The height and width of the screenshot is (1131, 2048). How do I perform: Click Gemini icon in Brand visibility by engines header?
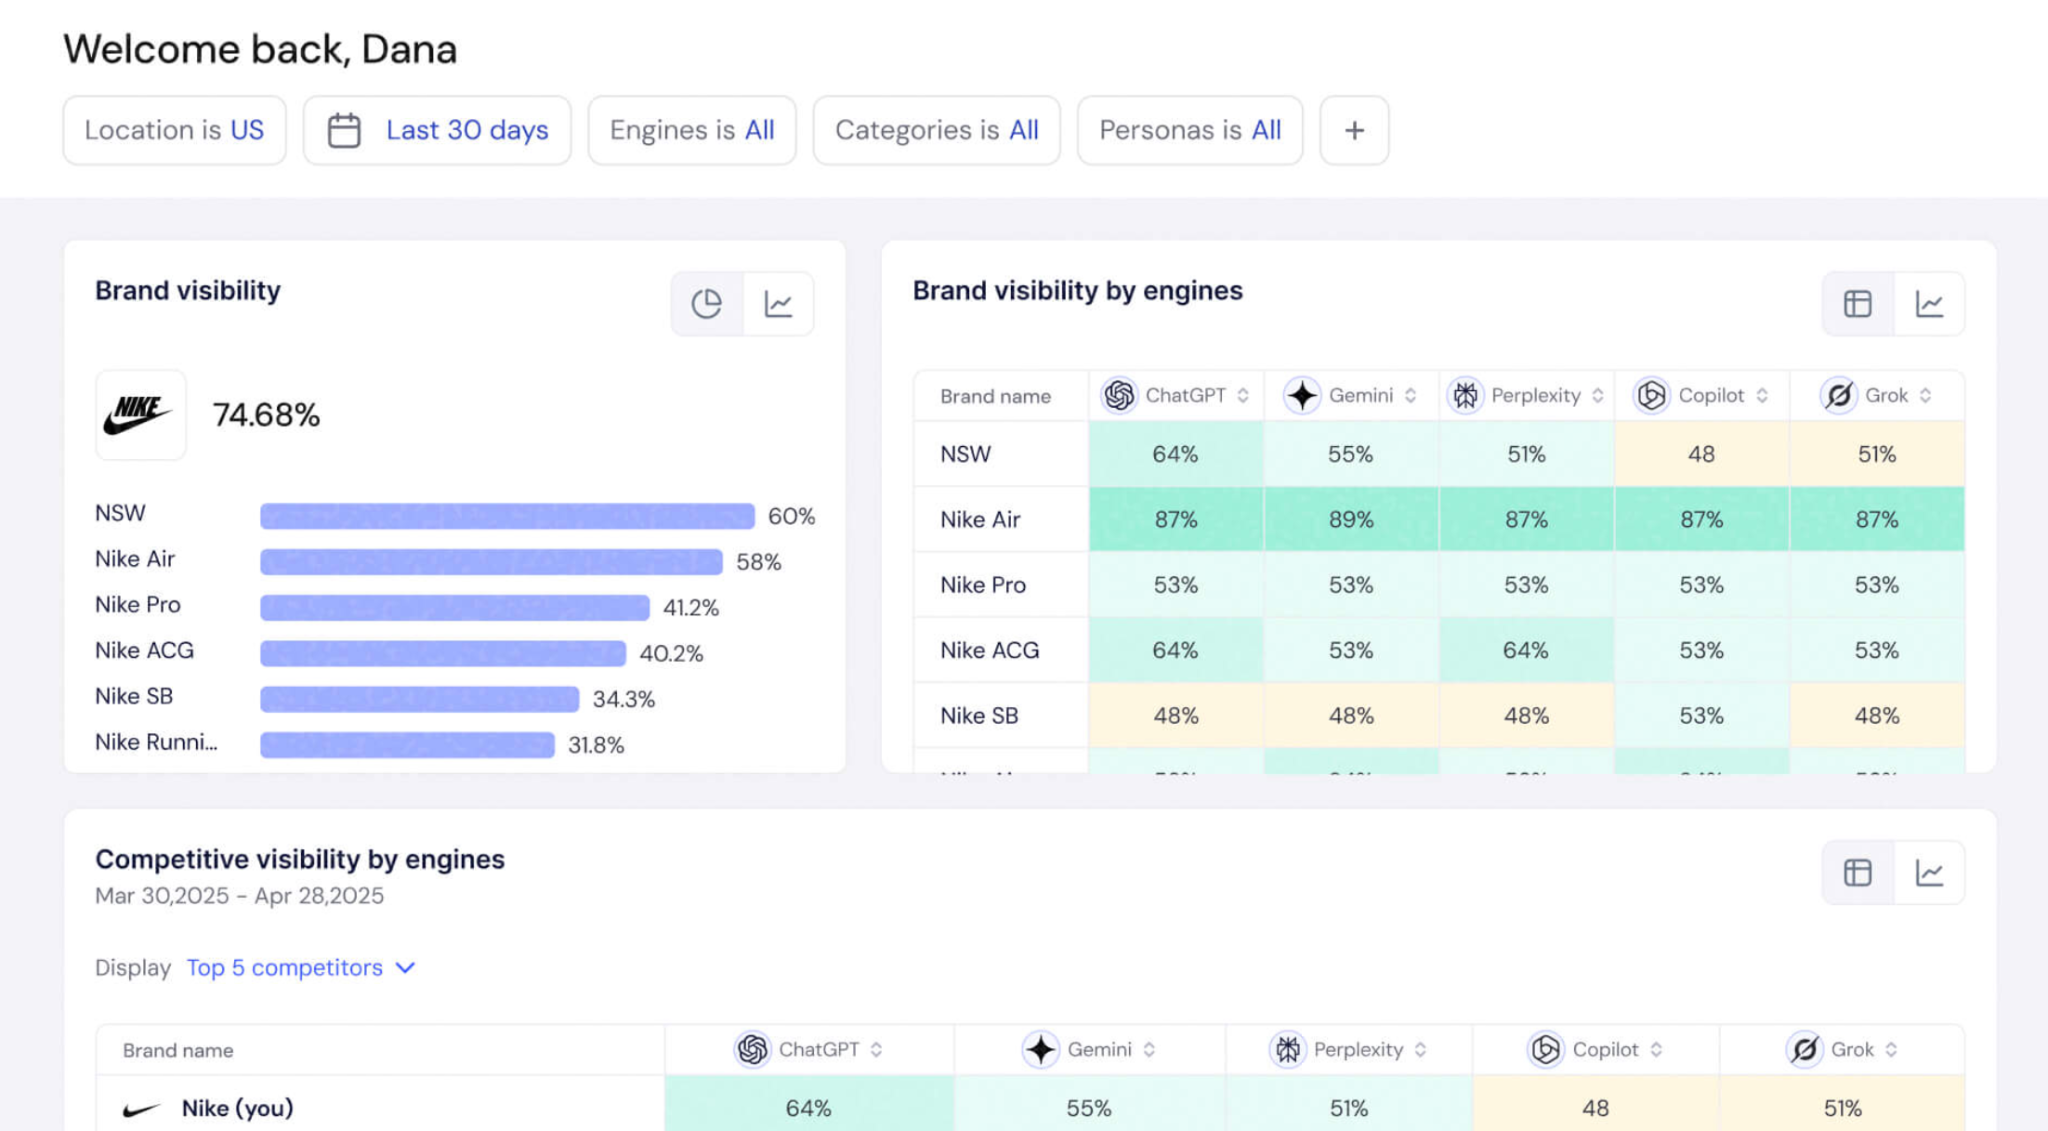pos(1302,396)
